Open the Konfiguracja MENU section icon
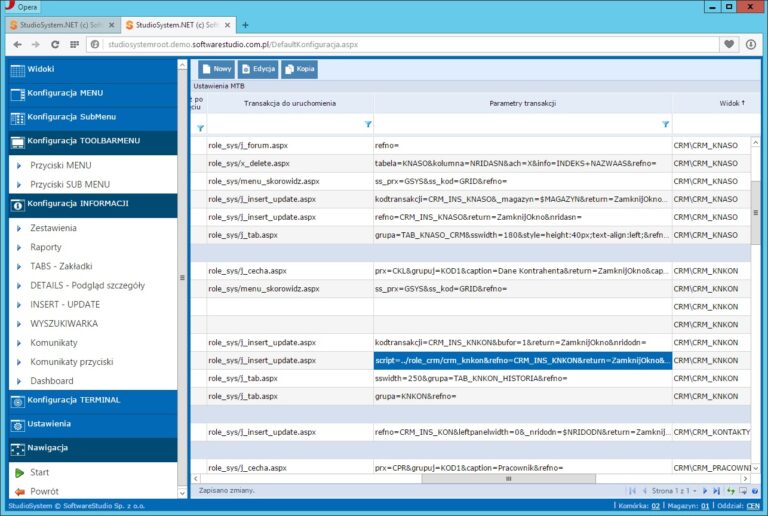The image size is (768, 516). 18,94
